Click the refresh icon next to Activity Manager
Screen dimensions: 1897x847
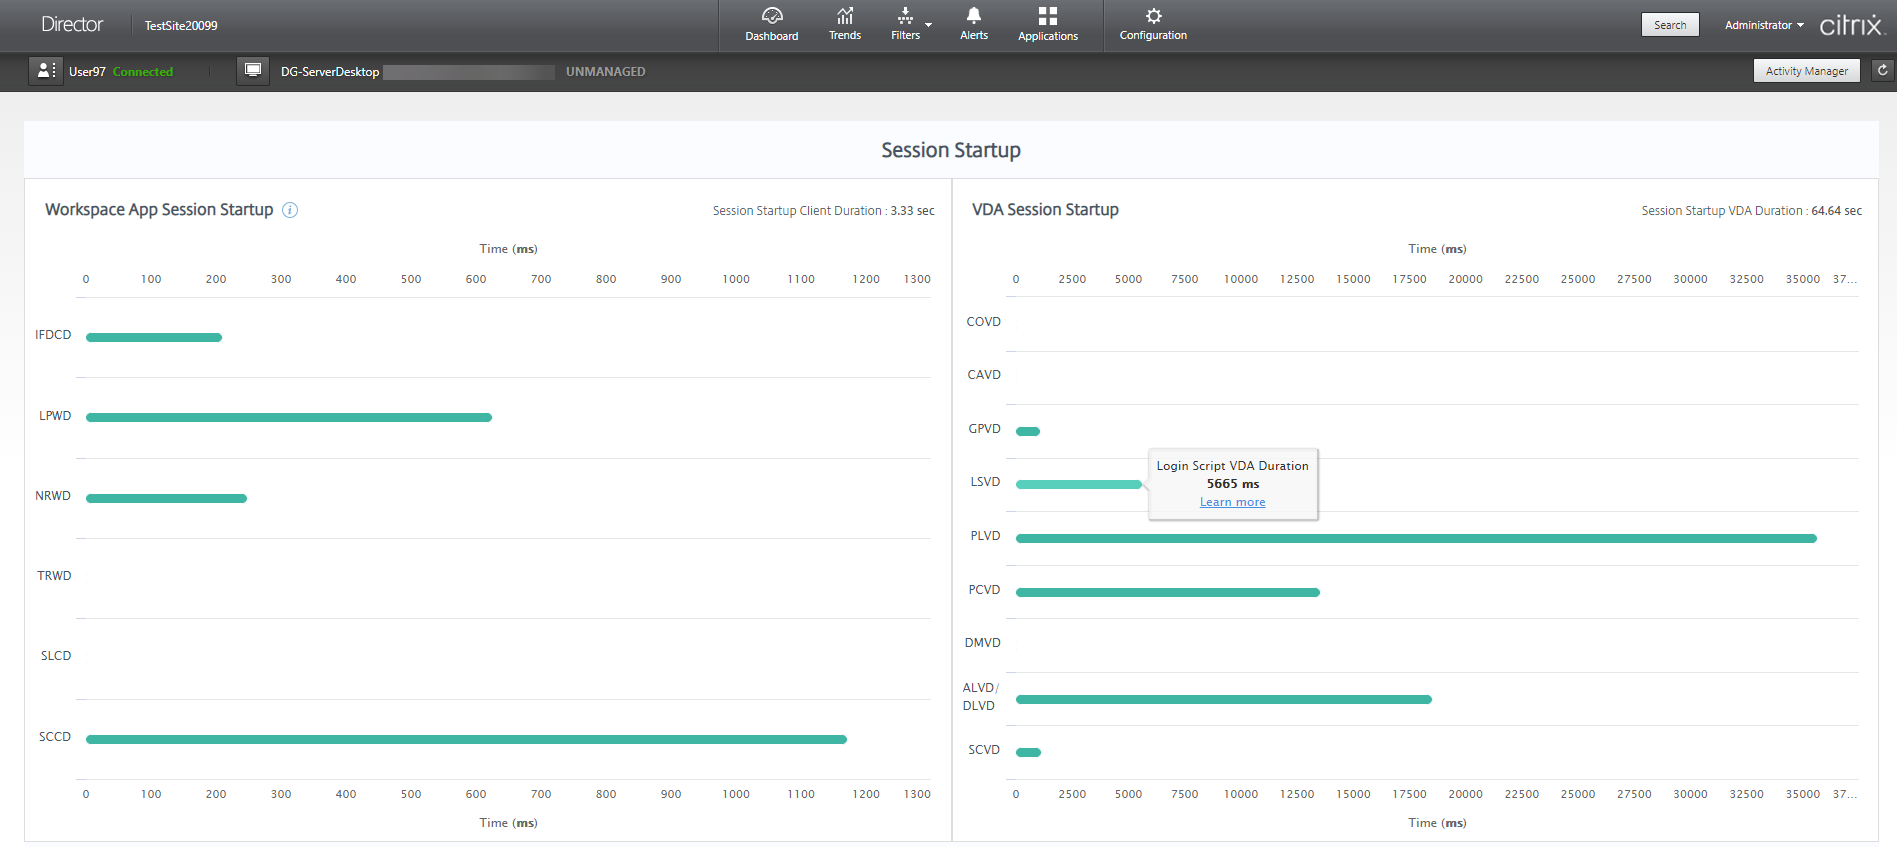(1882, 71)
